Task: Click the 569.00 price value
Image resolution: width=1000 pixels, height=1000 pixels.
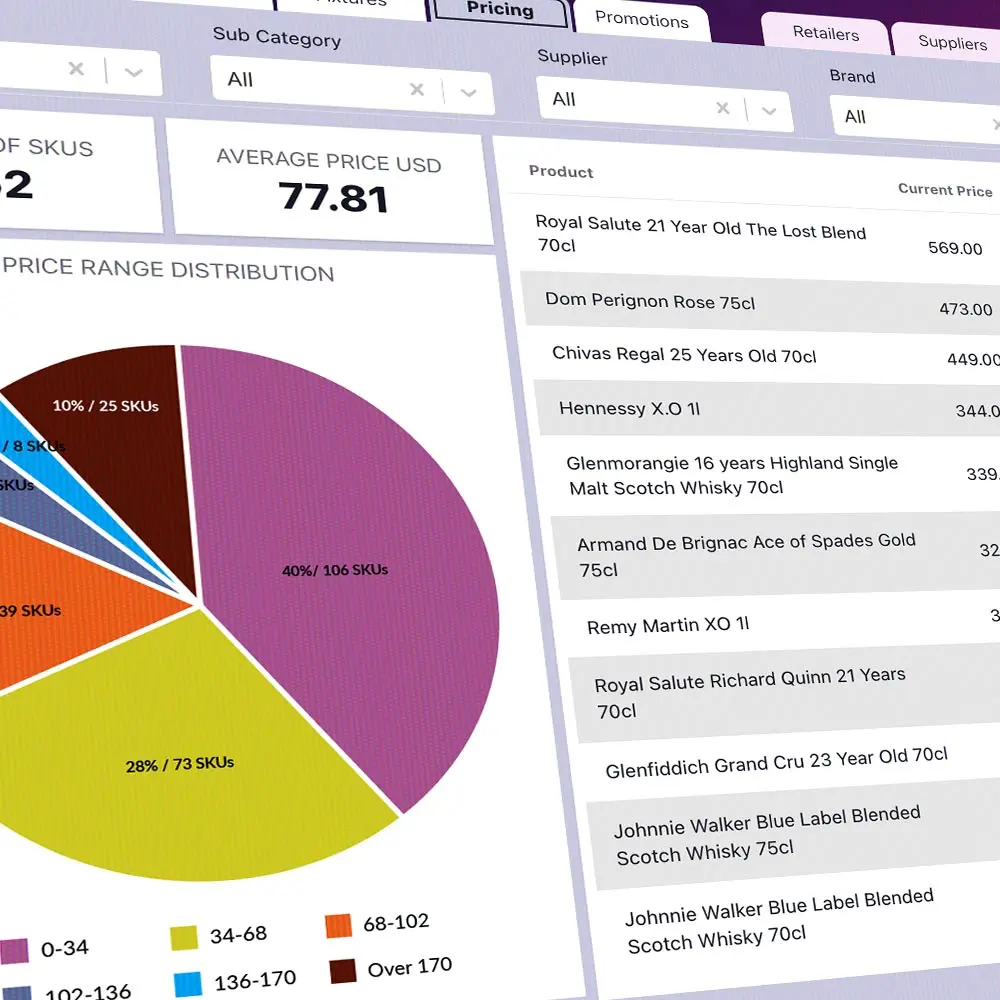Action: click(x=955, y=247)
